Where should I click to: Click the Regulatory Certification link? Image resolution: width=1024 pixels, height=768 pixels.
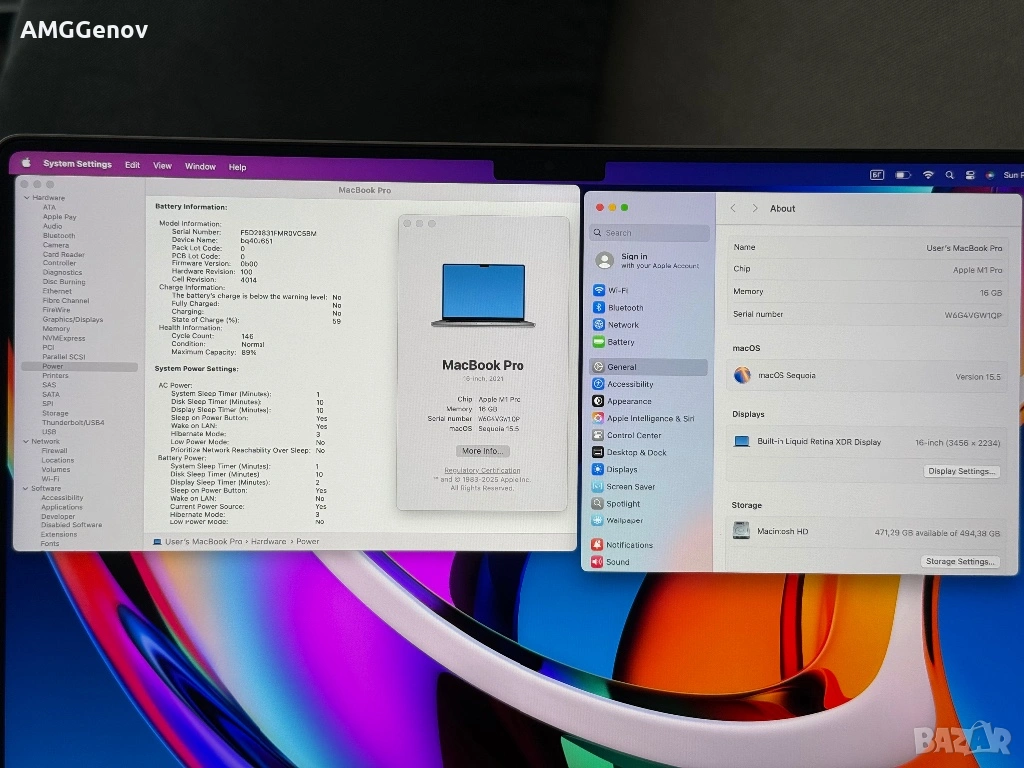point(483,470)
